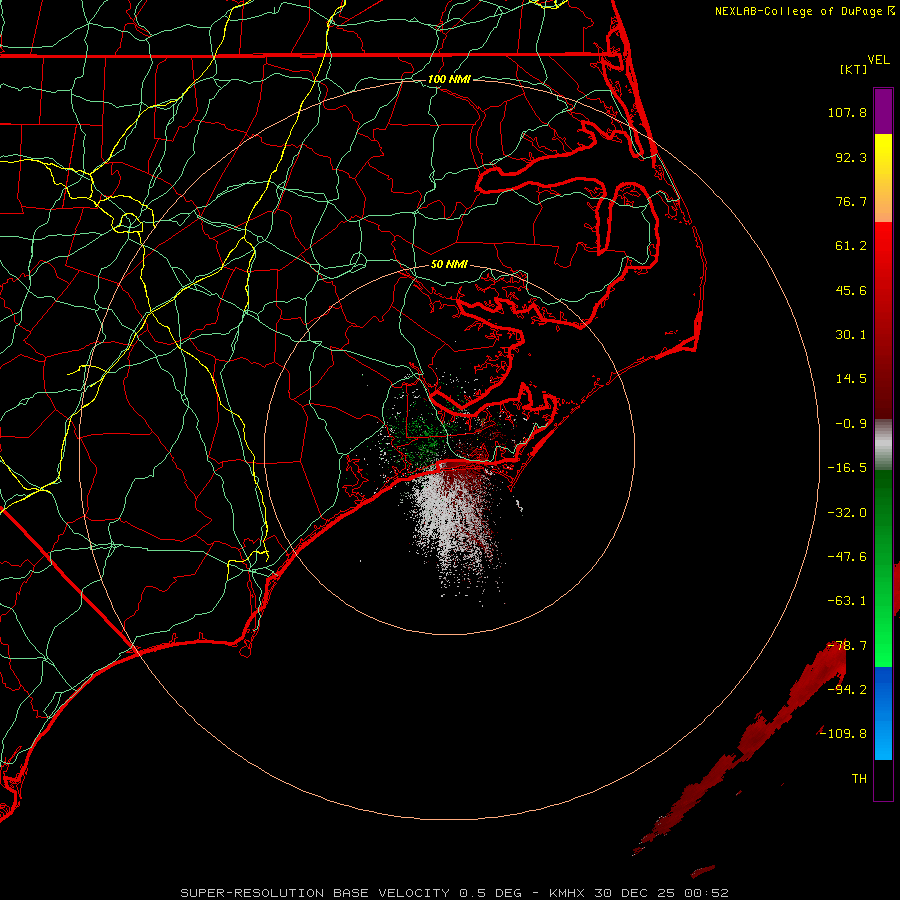Click the Super-Resolution Base Velocity caption
Screen dimensions: 900x900
point(454,893)
